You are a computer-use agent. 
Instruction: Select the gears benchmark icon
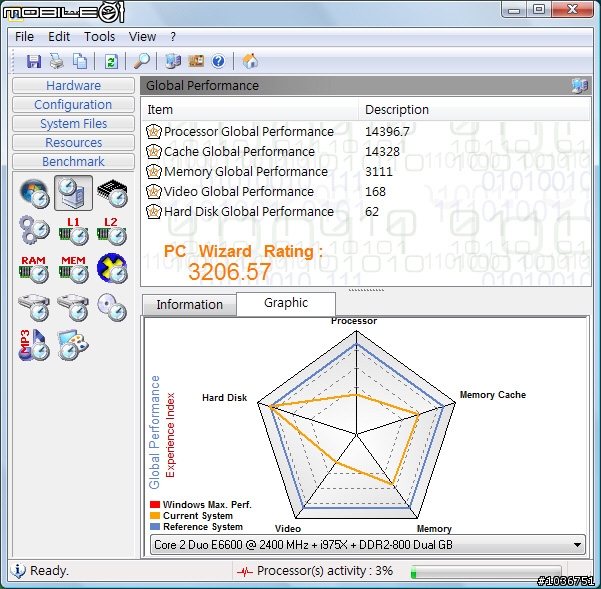click(34, 231)
